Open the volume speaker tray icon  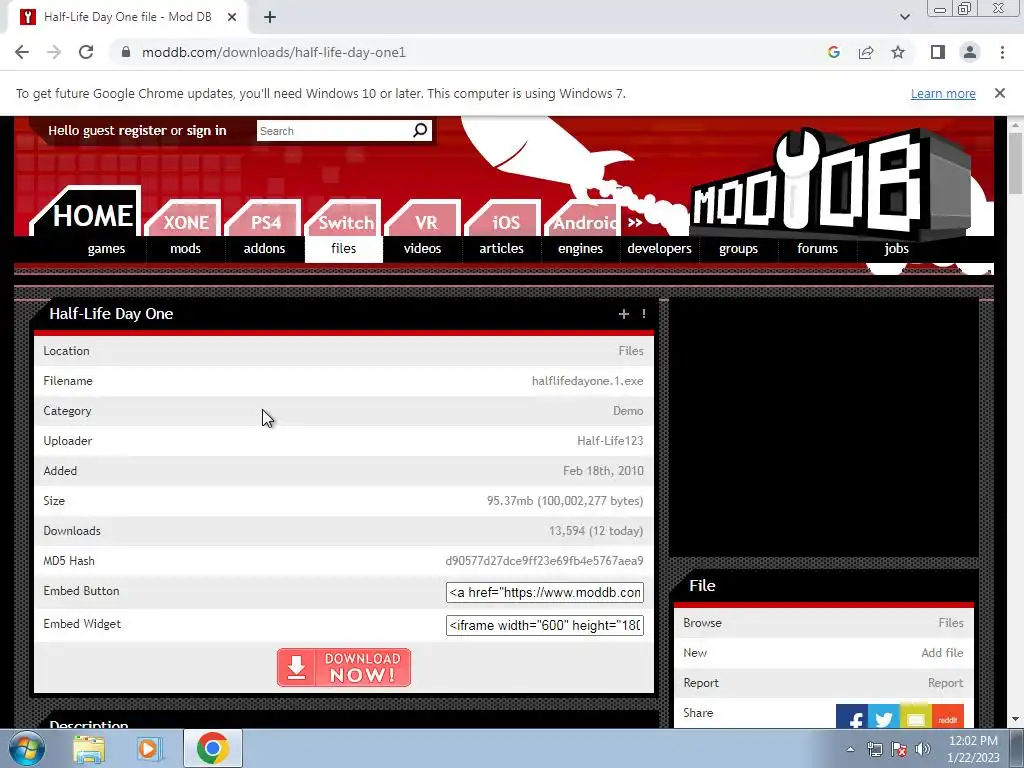click(923, 749)
